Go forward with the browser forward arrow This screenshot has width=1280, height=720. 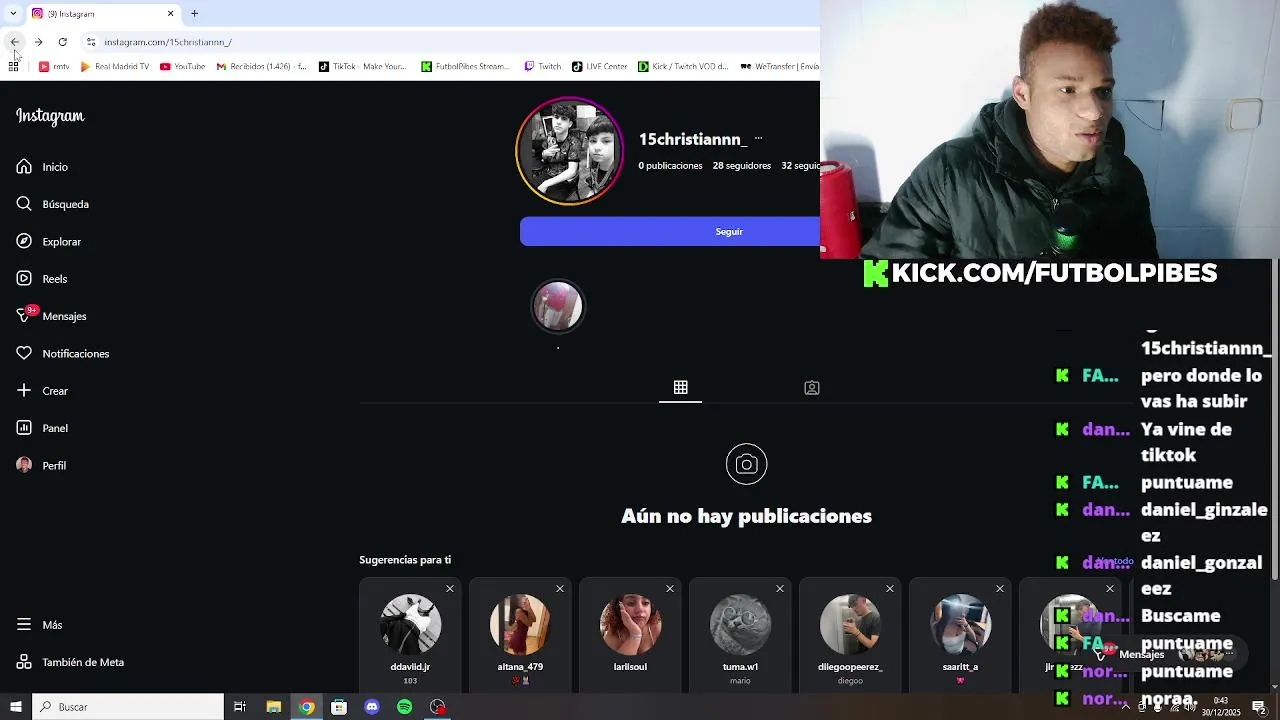coord(38,42)
